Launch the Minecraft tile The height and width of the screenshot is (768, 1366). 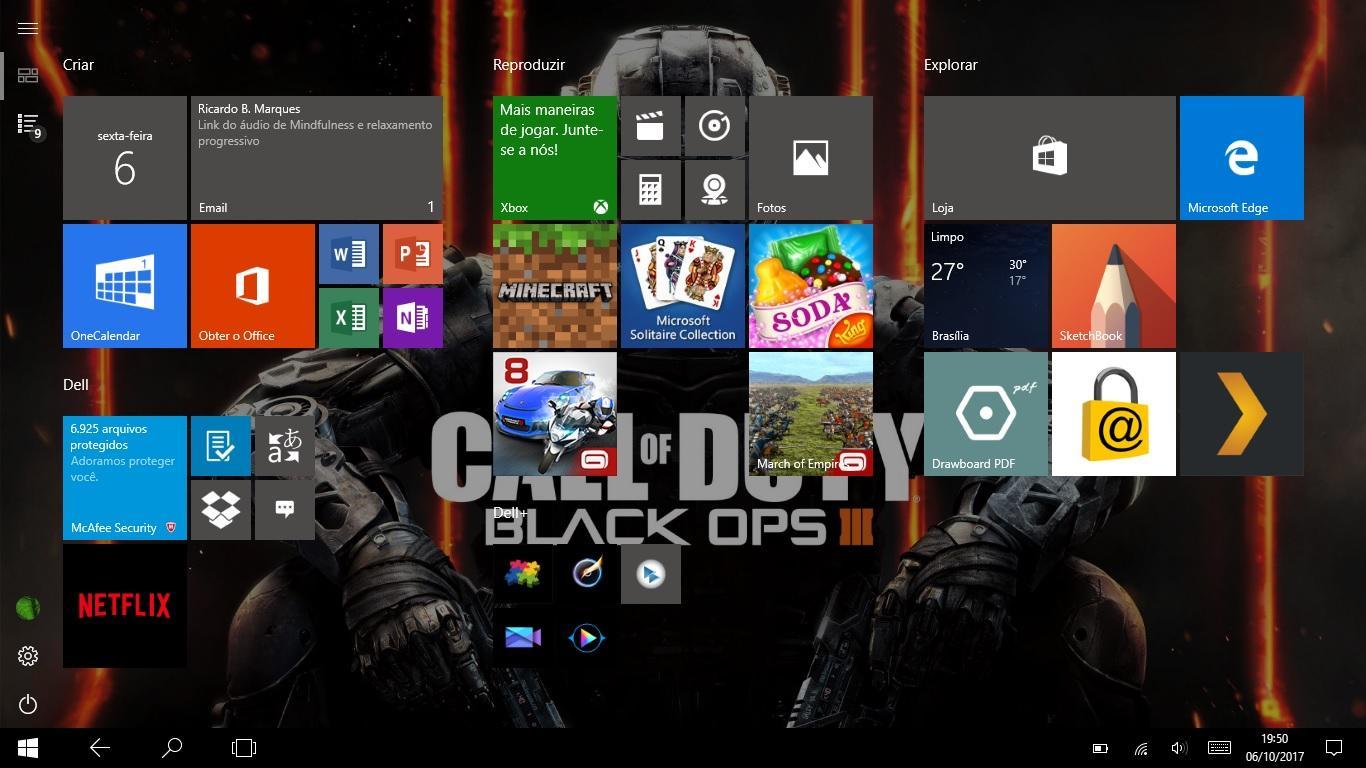(x=555, y=286)
